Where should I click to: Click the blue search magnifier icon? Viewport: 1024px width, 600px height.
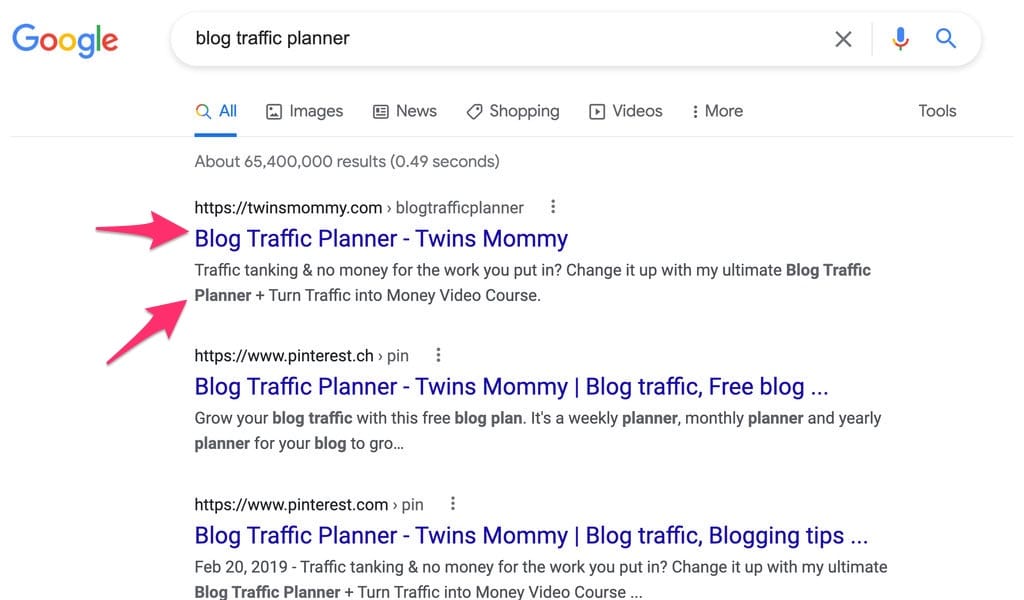pyautogui.click(x=945, y=39)
